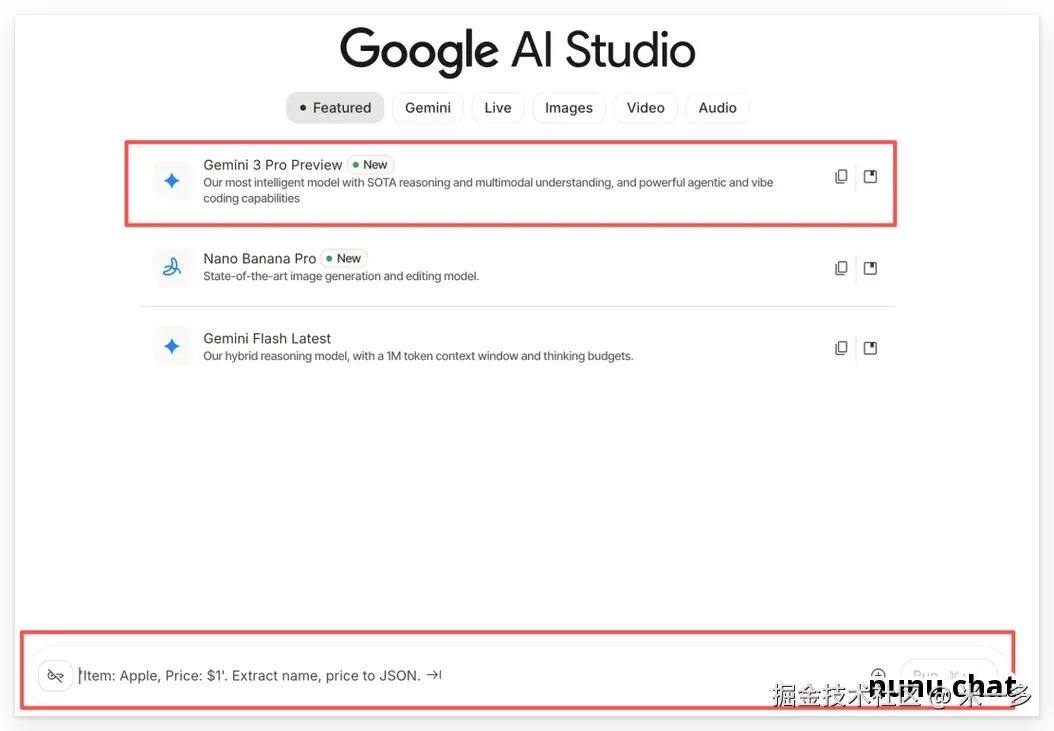Image resolution: width=1054 pixels, height=731 pixels.
Task: Enable the Images filter
Action: (x=568, y=107)
